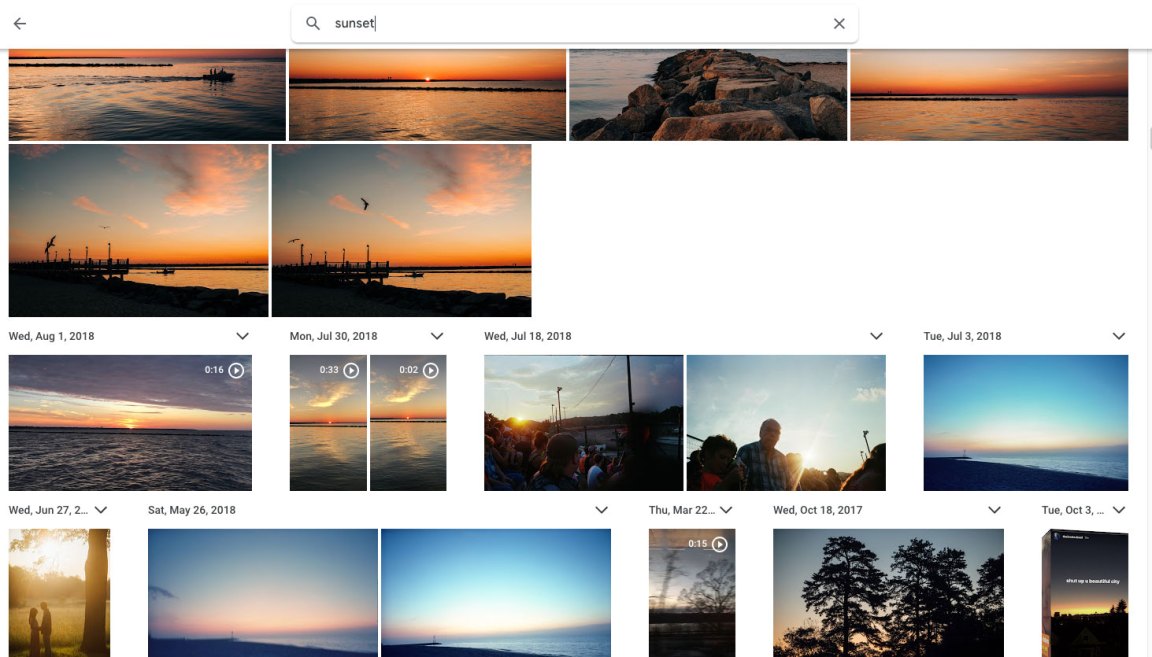Open the pine tree silhouettes photo
The height and width of the screenshot is (657, 1152).
click(888, 592)
